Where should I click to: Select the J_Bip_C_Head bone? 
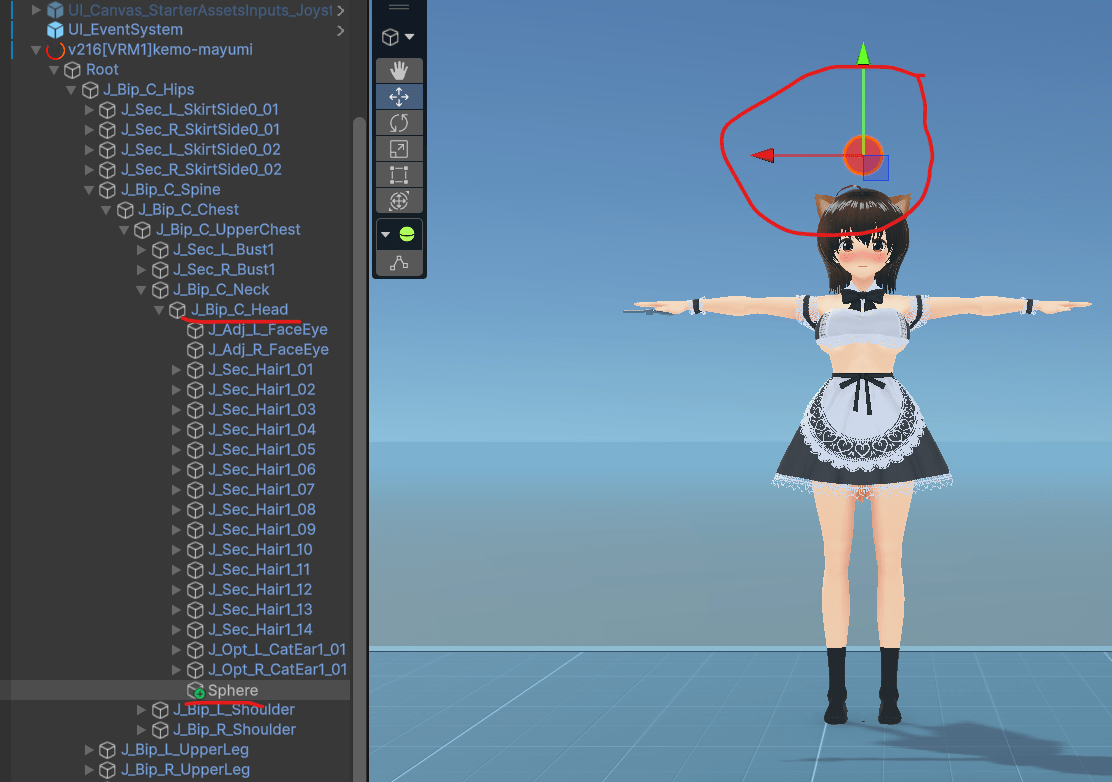click(x=240, y=309)
